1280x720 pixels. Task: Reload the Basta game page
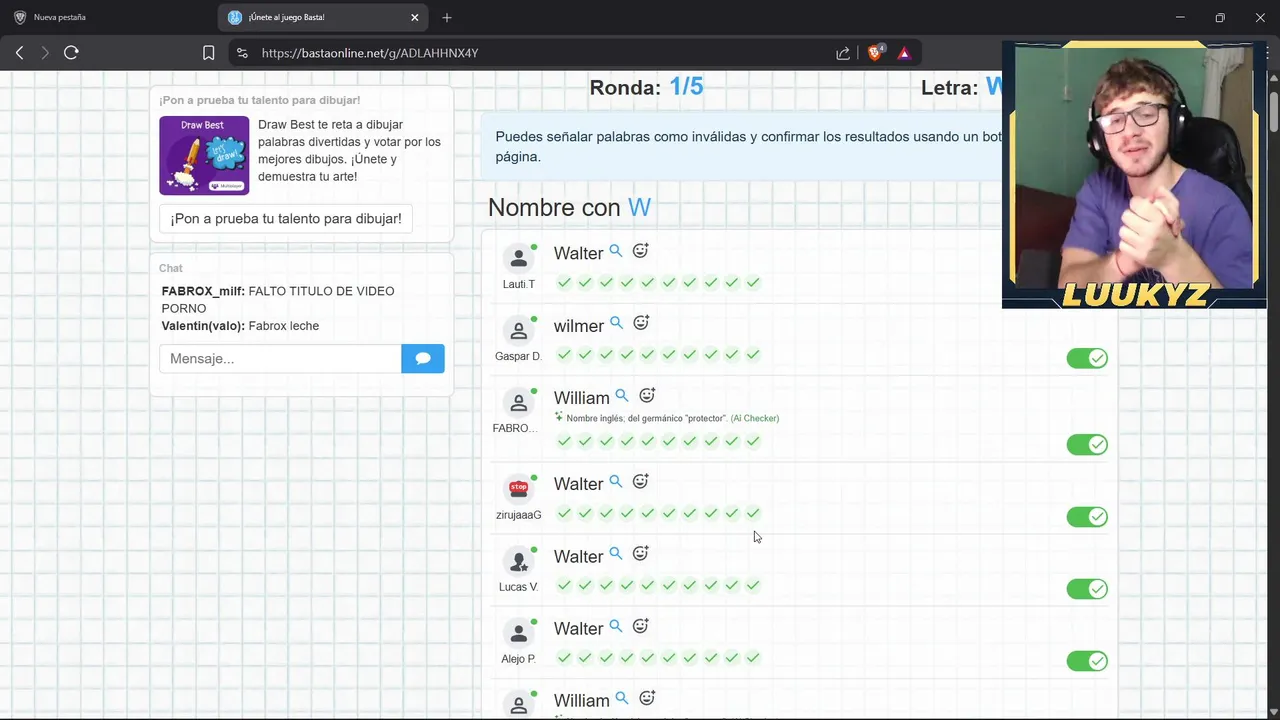[x=71, y=53]
